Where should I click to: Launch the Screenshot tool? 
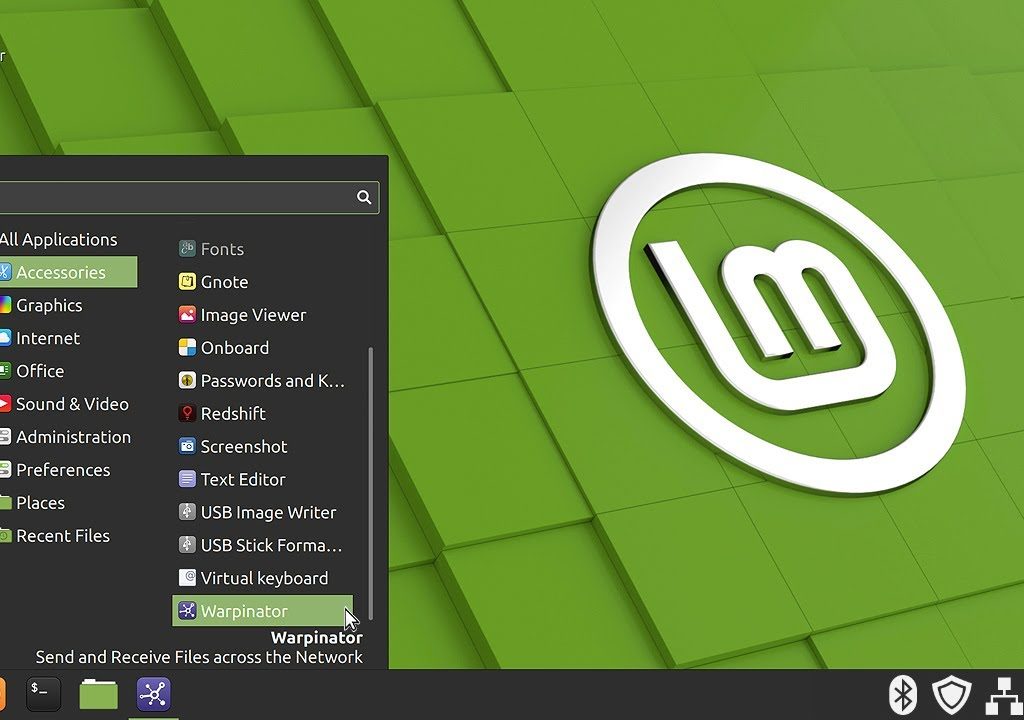262,446
